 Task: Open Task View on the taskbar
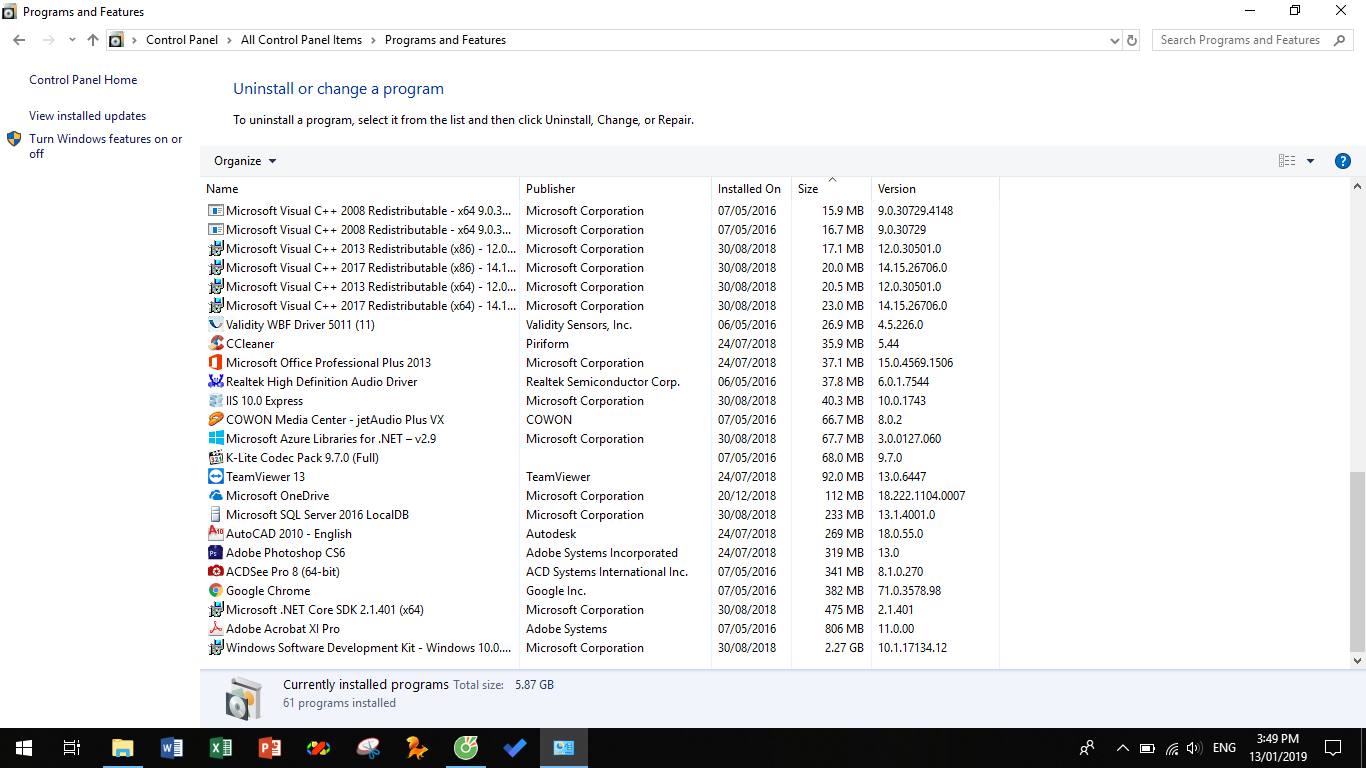coord(72,748)
